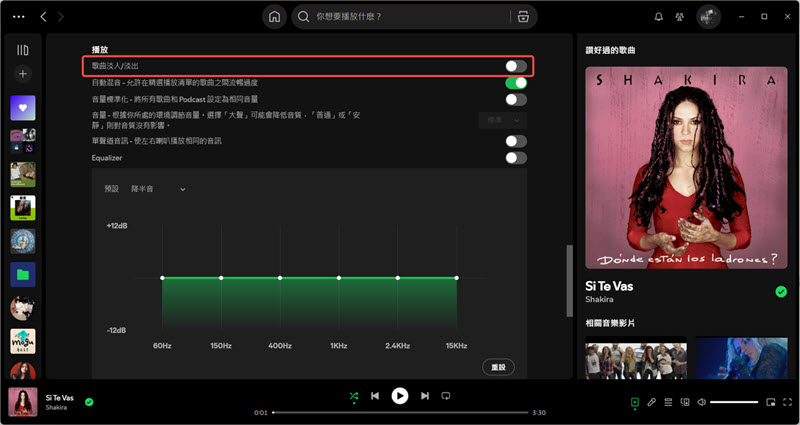Click the 讚好過的歌曲 panel header
The width and height of the screenshot is (800, 425).
[x=610, y=51]
